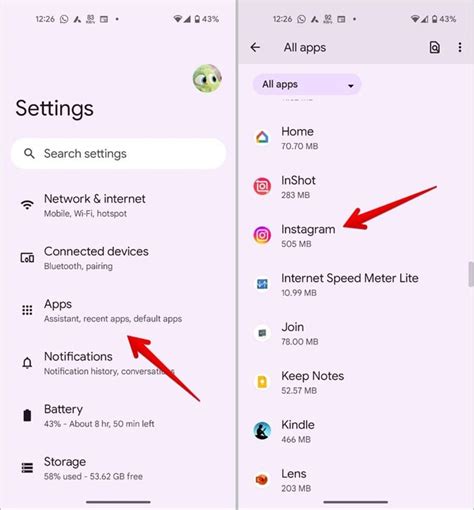Open Connected devices settings
Screen dimensions: 474x510
[118, 258]
